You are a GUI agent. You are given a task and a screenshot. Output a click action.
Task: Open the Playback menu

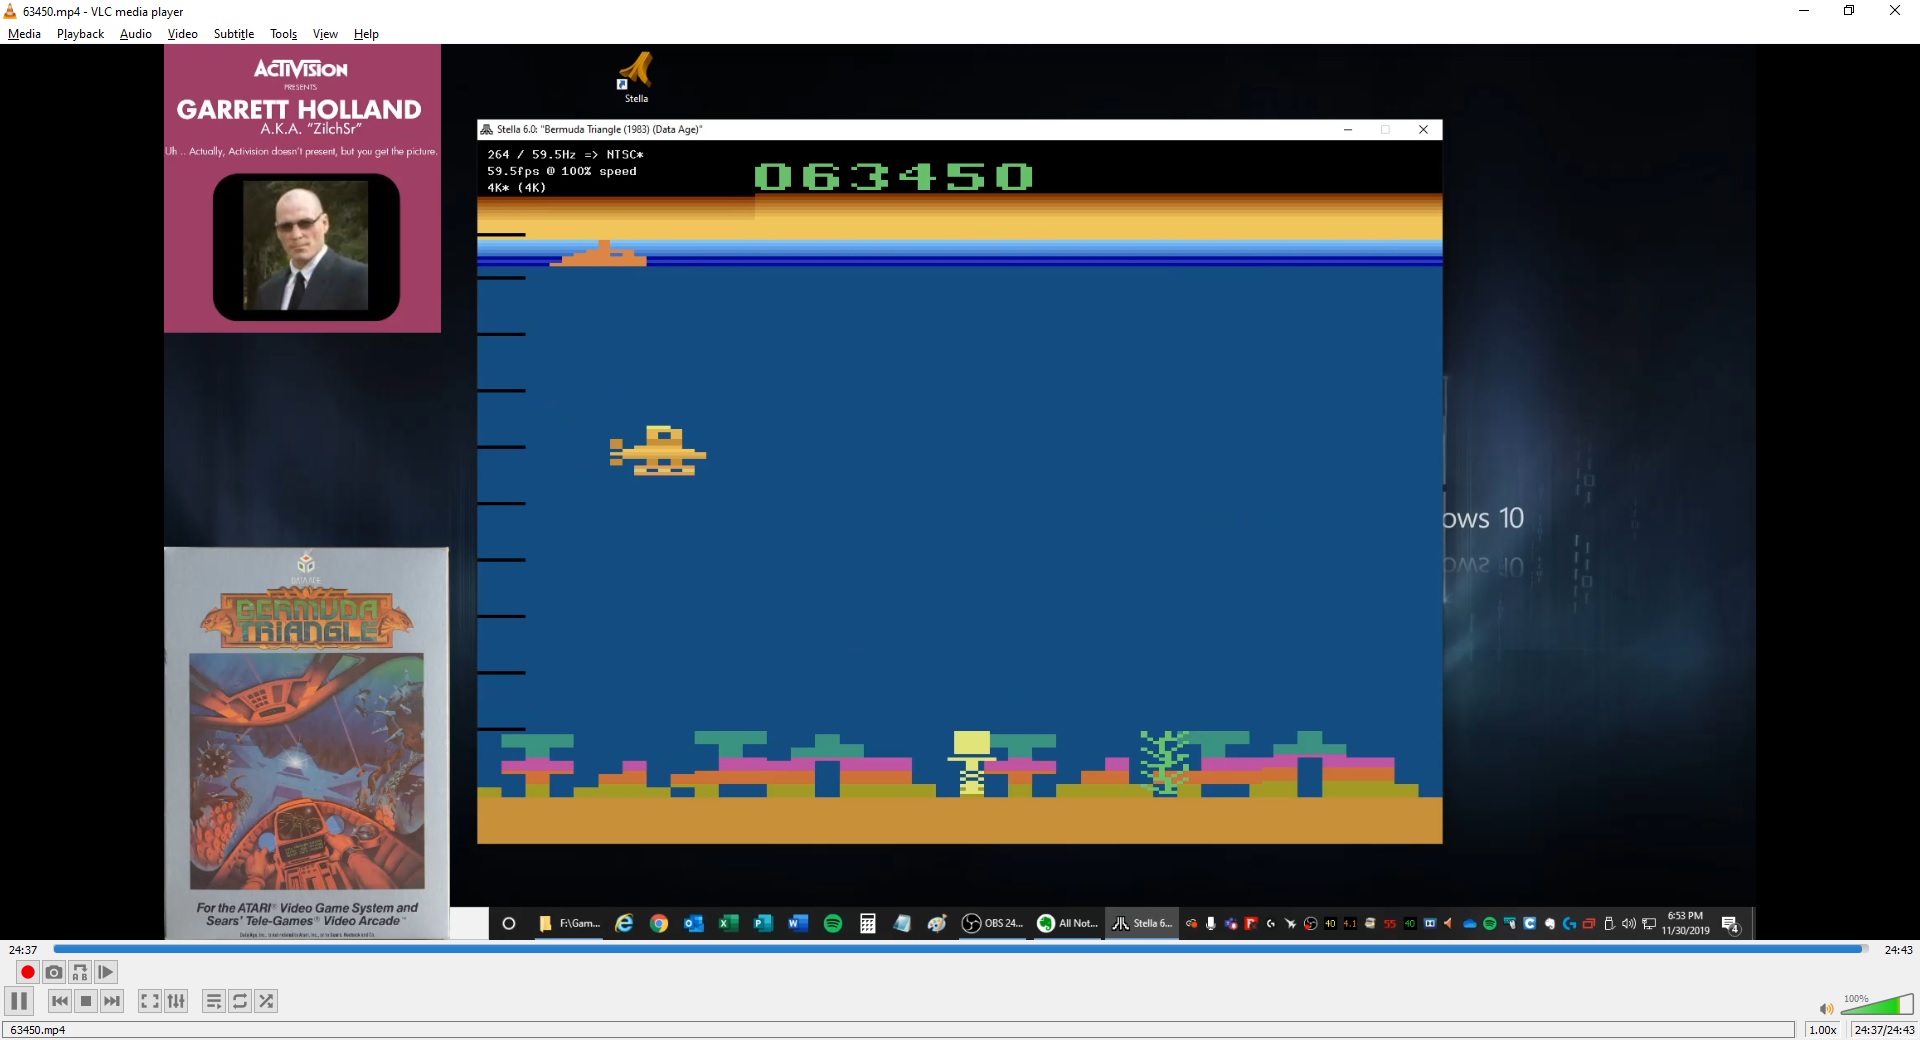(80, 34)
